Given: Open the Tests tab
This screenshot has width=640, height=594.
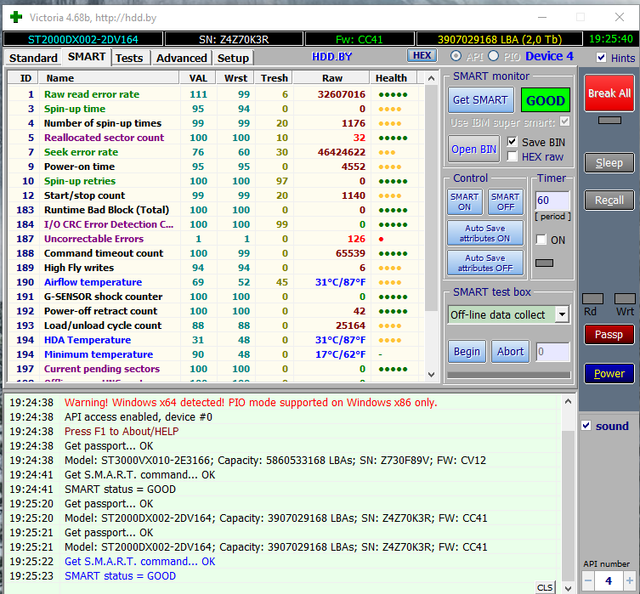Looking at the screenshot, I should [x=129, y=58].
